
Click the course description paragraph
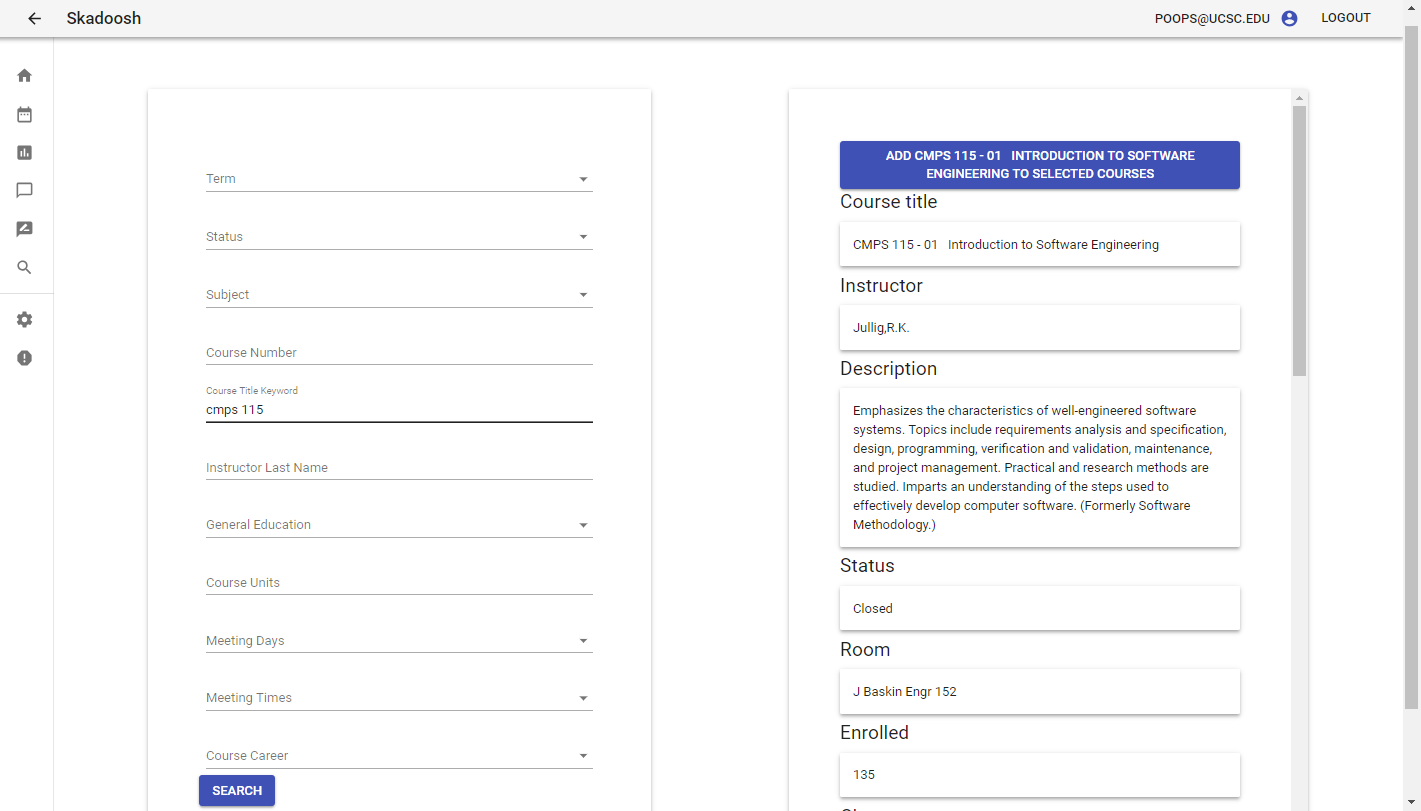[1040, 468]
